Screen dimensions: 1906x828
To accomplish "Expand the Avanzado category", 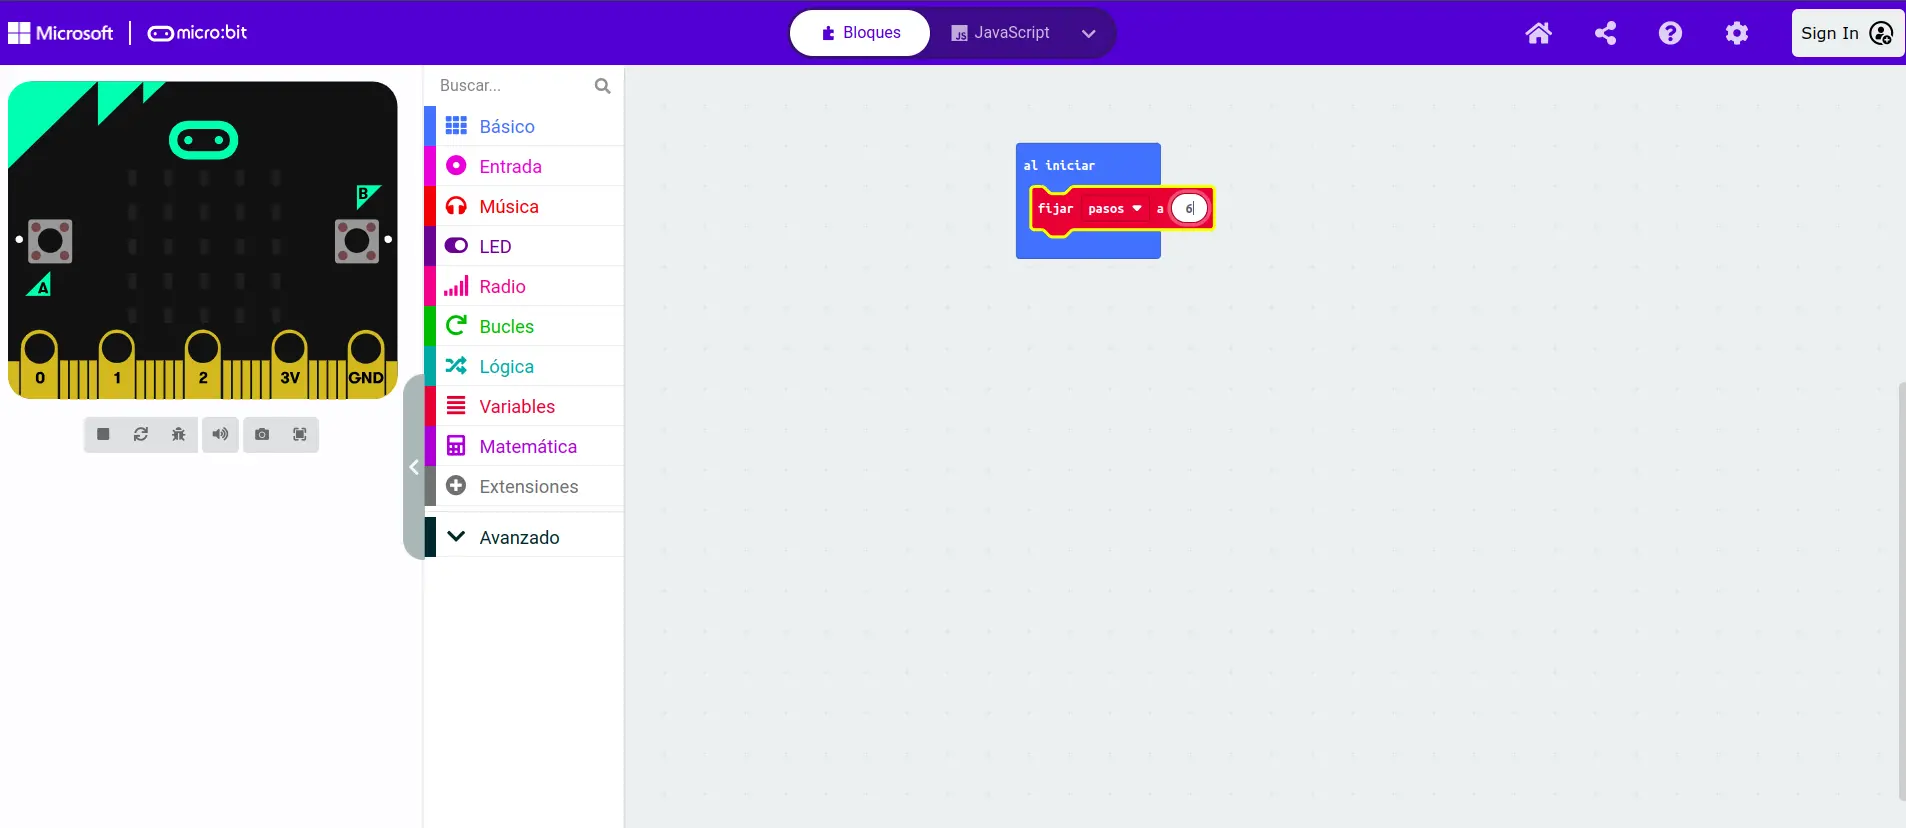I will pyautogui.click(x=519, y=537).
